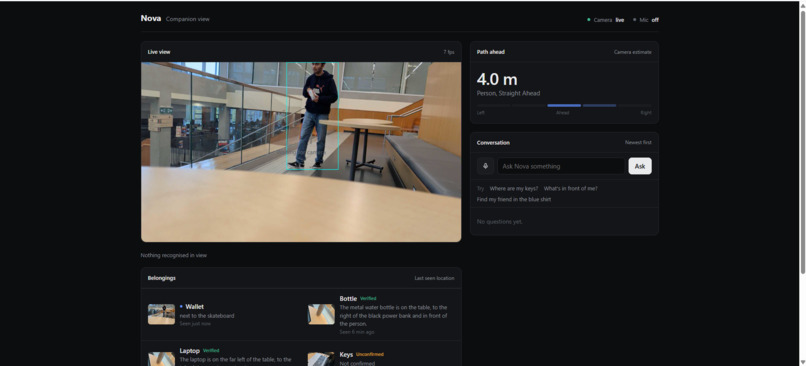The width and height of the screenshot is (806, 366).
Task: Click the Keys belonging name
Action: pyautogui.click(x=346, y=355)
